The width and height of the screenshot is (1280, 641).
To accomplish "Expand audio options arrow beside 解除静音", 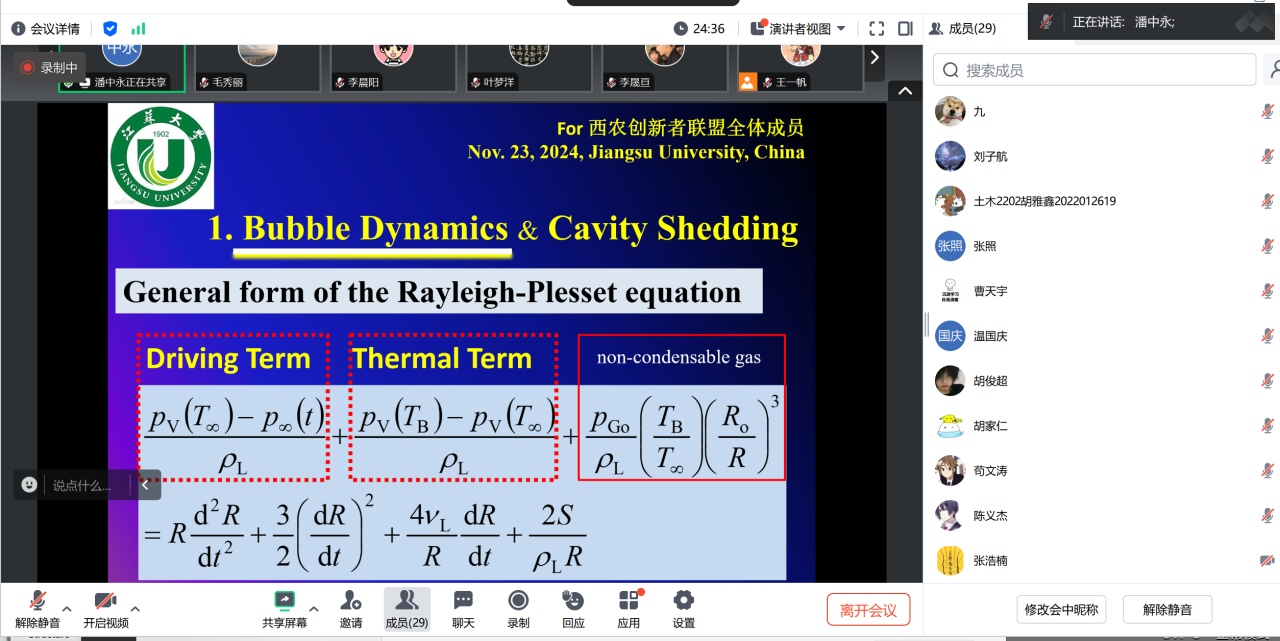I will tap(67, 608).
